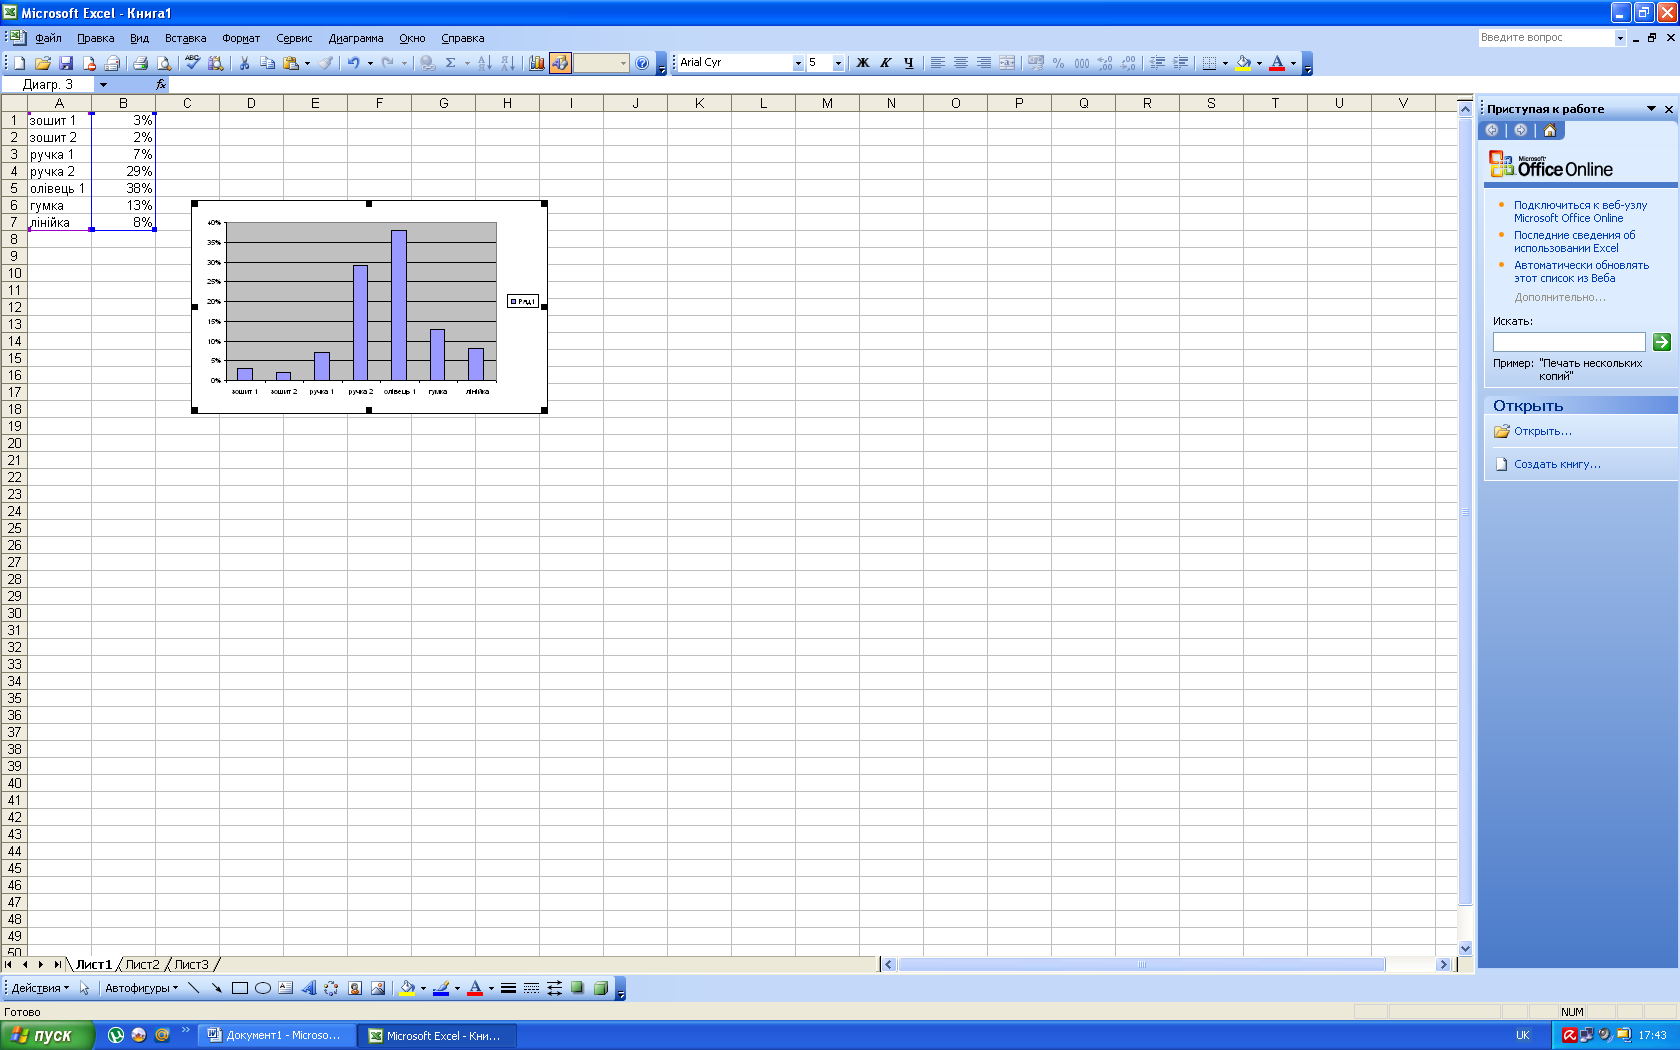The height and width of the screenshot is (1050, 1680).
Task: Open the Файл menu
Action: [x=48, y=38]
